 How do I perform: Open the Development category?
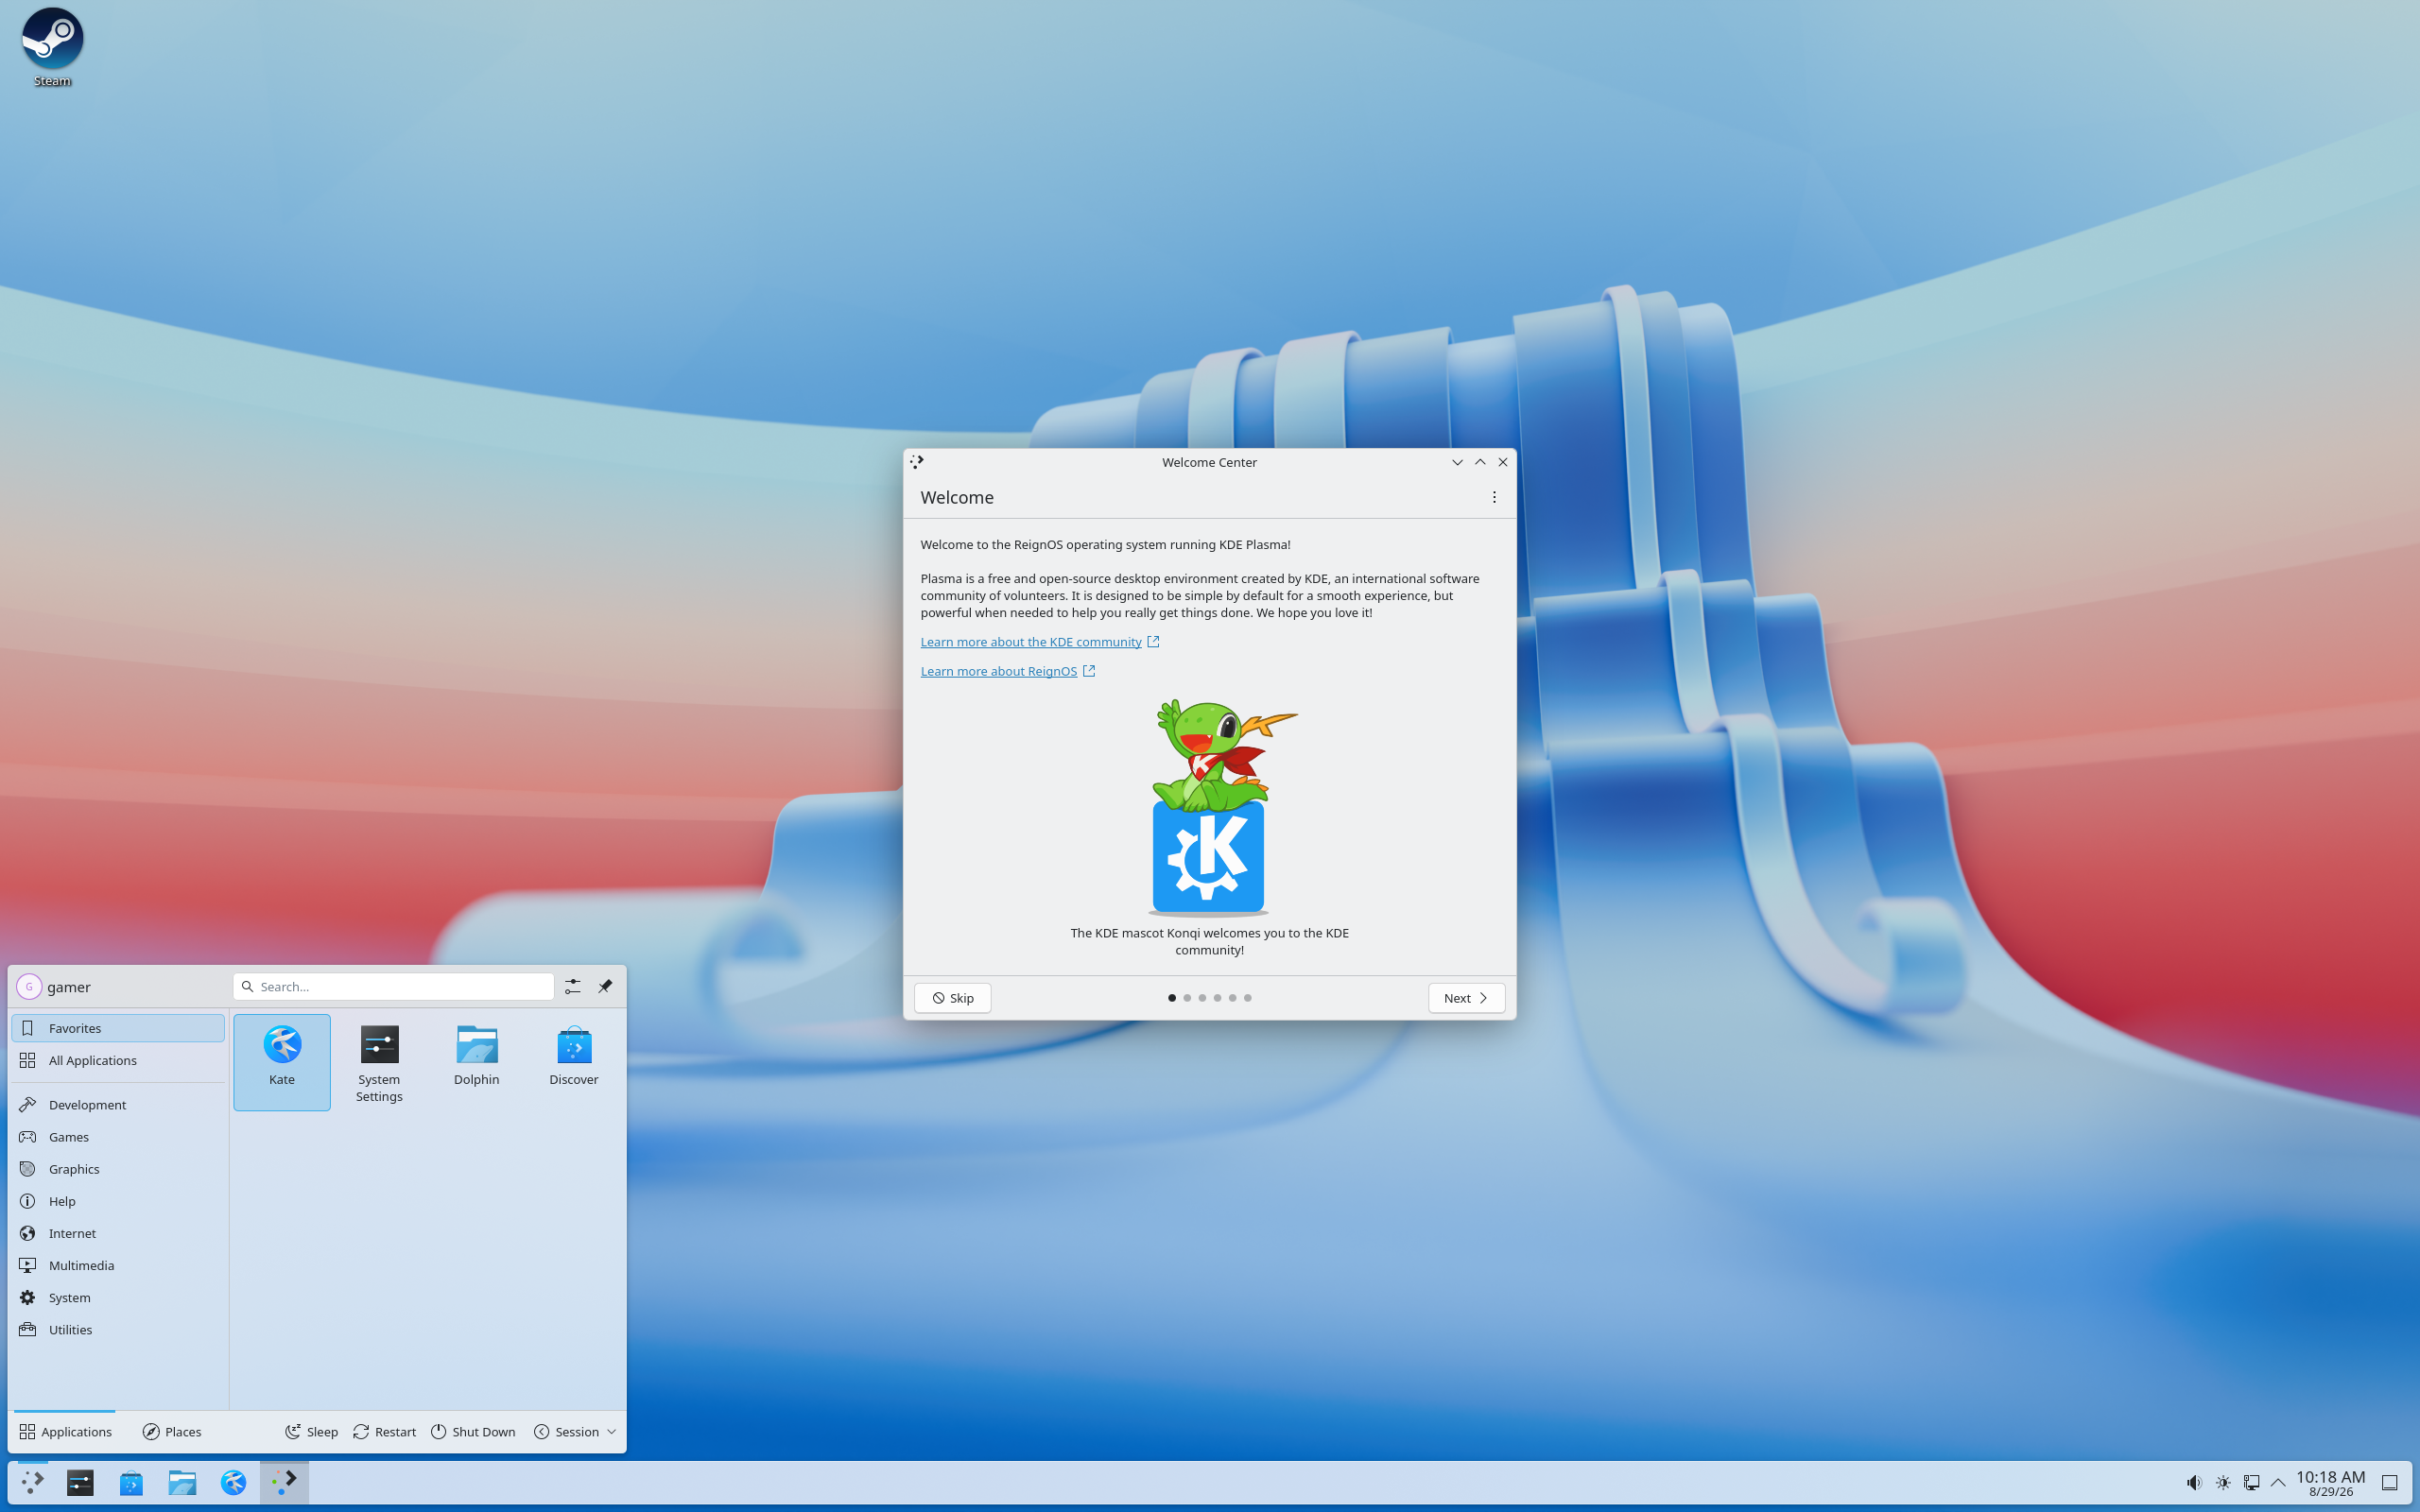click(118, 1105)
